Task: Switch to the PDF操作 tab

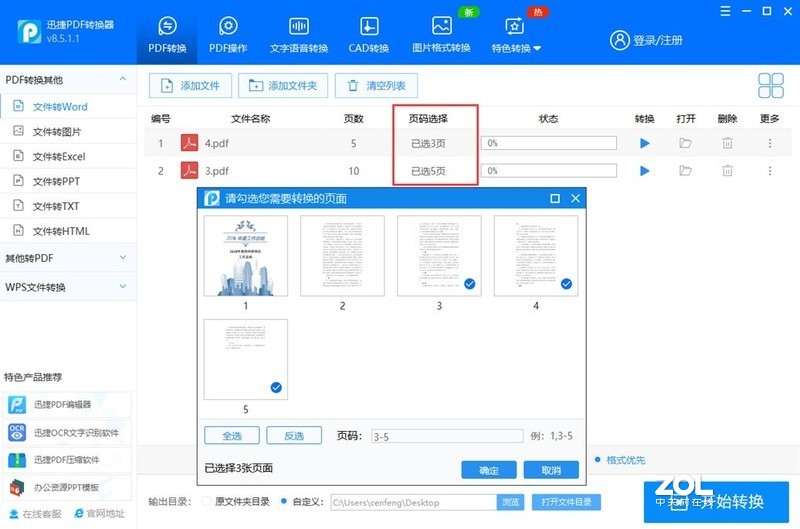Action: [x=228, y=35]
